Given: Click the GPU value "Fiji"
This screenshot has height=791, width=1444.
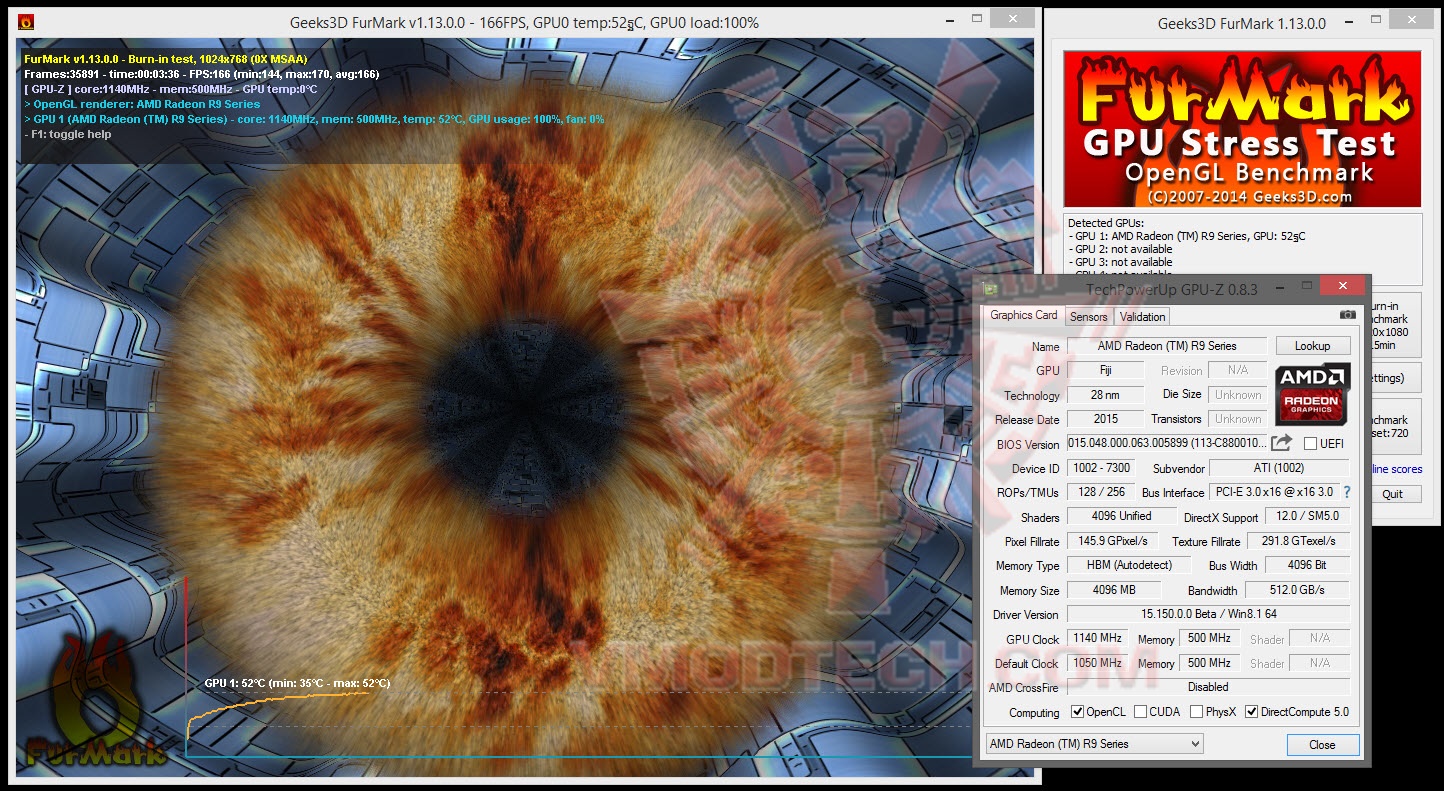Looking at the screenshot, I should (x=1105, y=370).
